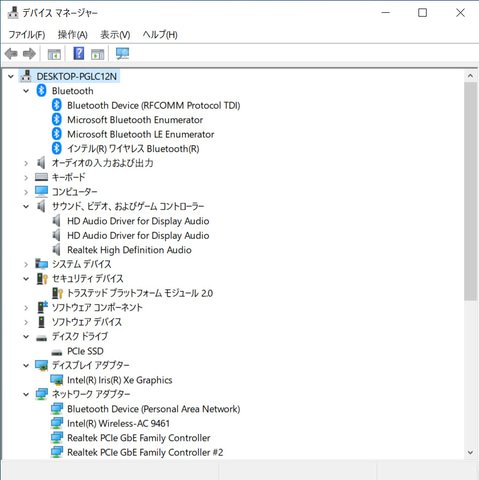The height and width of the screenshot is (480, 479).
Task: Click the icon of ソフトウェア デバイス
Action: (41, 322)
